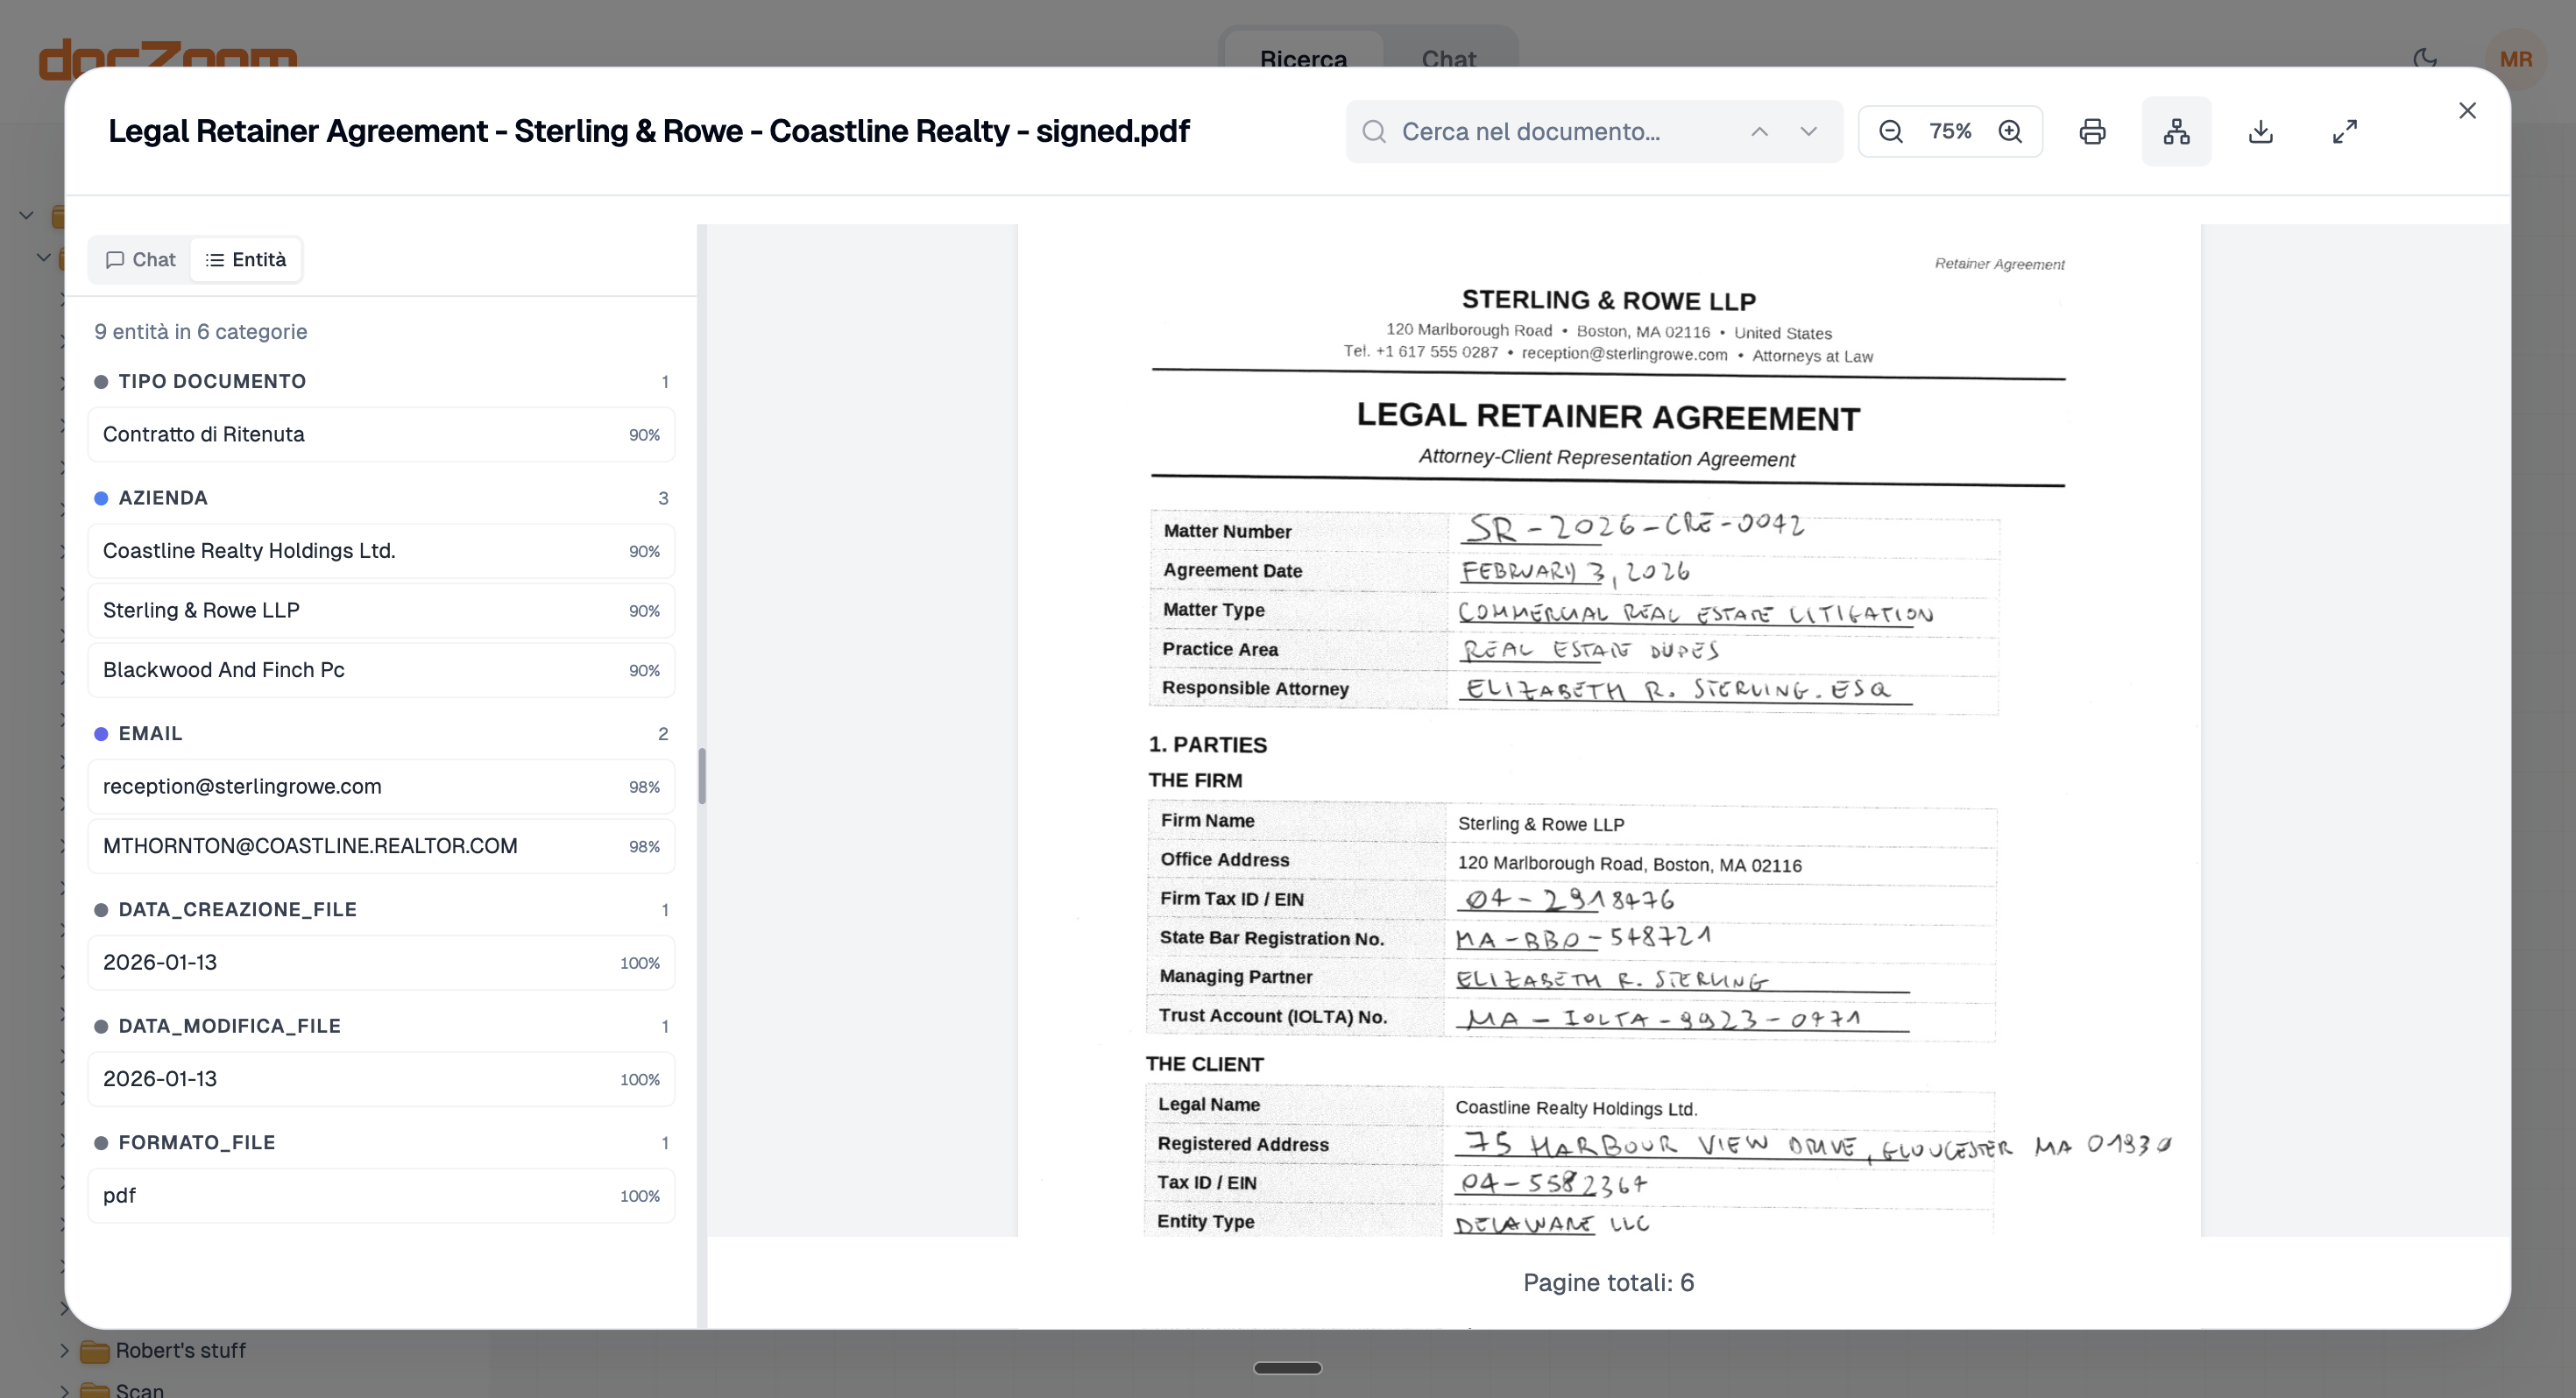Zoom in the document view

point(2010,131)
